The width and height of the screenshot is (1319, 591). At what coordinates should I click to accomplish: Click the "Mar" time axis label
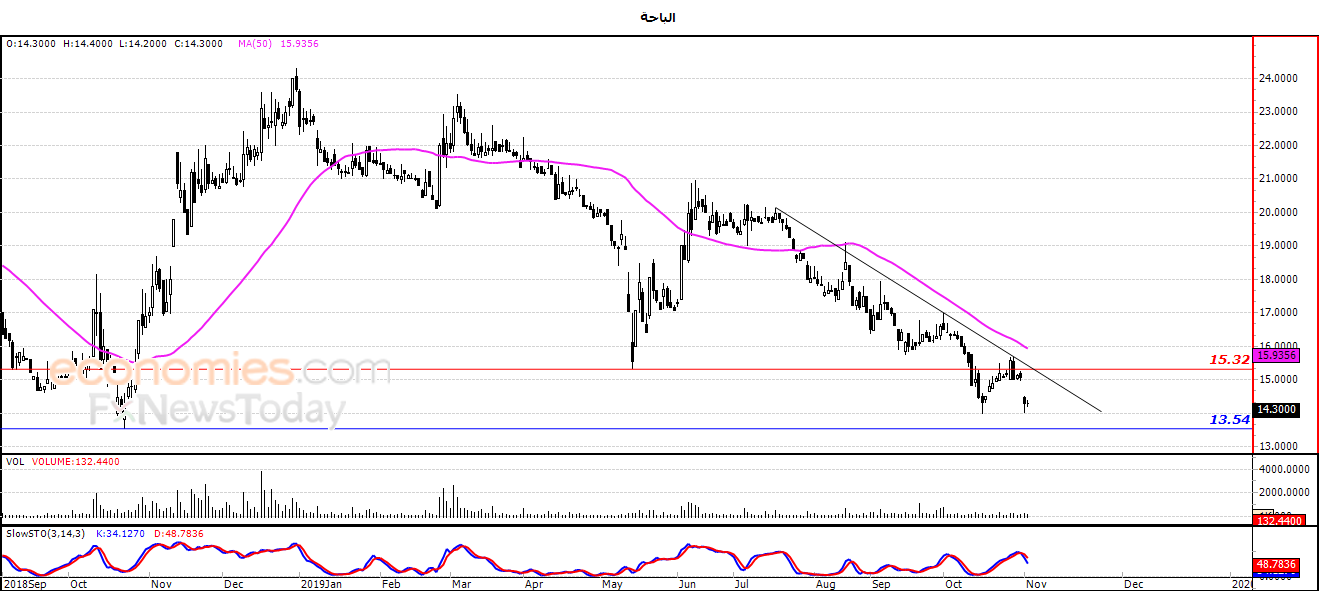tap(460, 583)
